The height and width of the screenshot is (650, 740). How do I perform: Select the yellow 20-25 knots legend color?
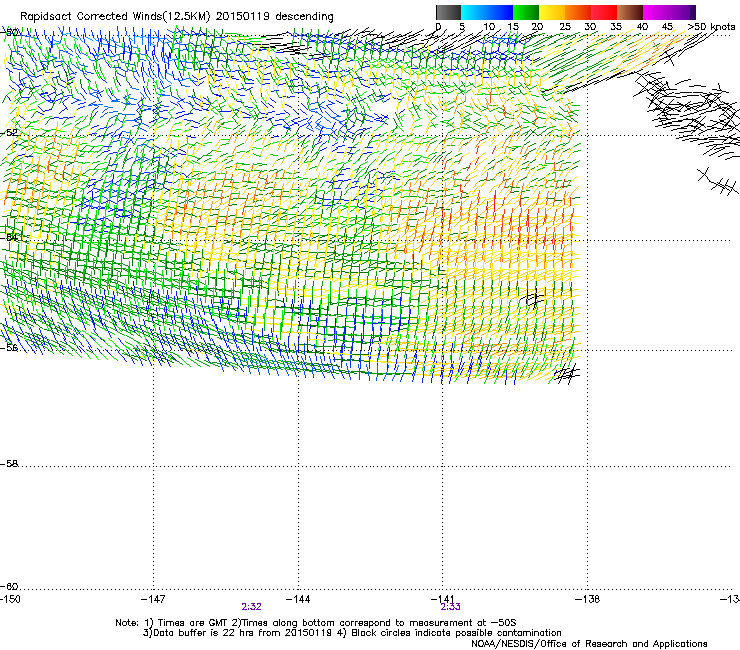(552, 12)
